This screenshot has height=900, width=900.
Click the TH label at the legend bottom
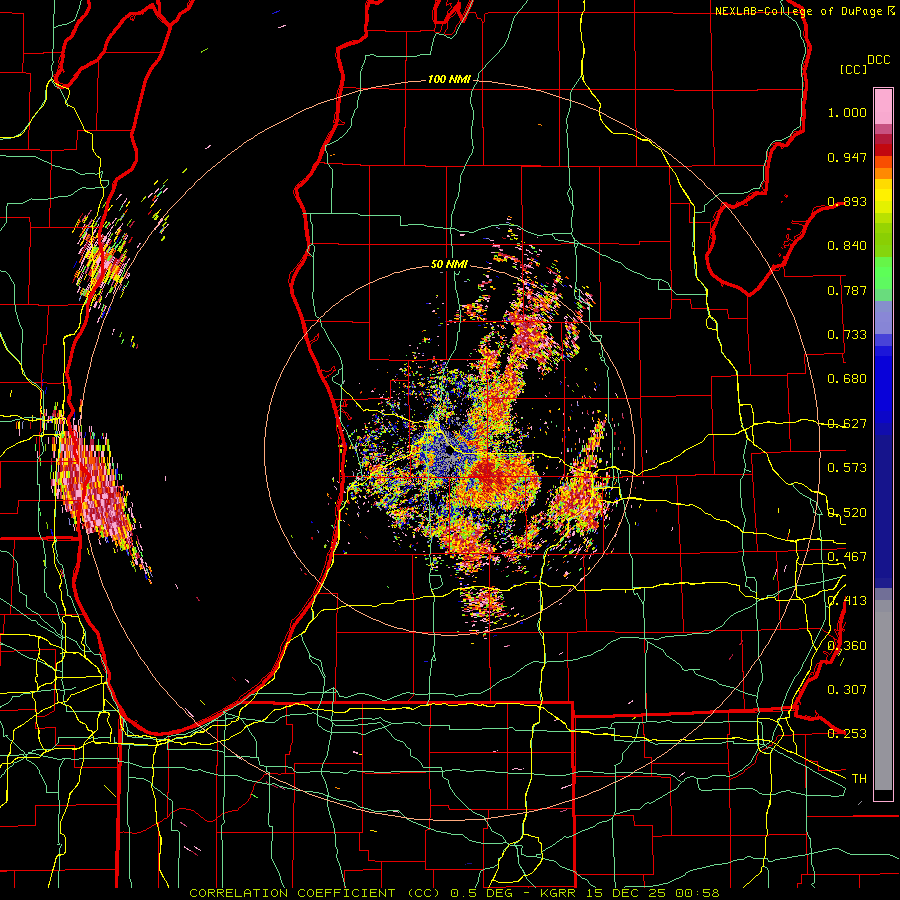859,779
